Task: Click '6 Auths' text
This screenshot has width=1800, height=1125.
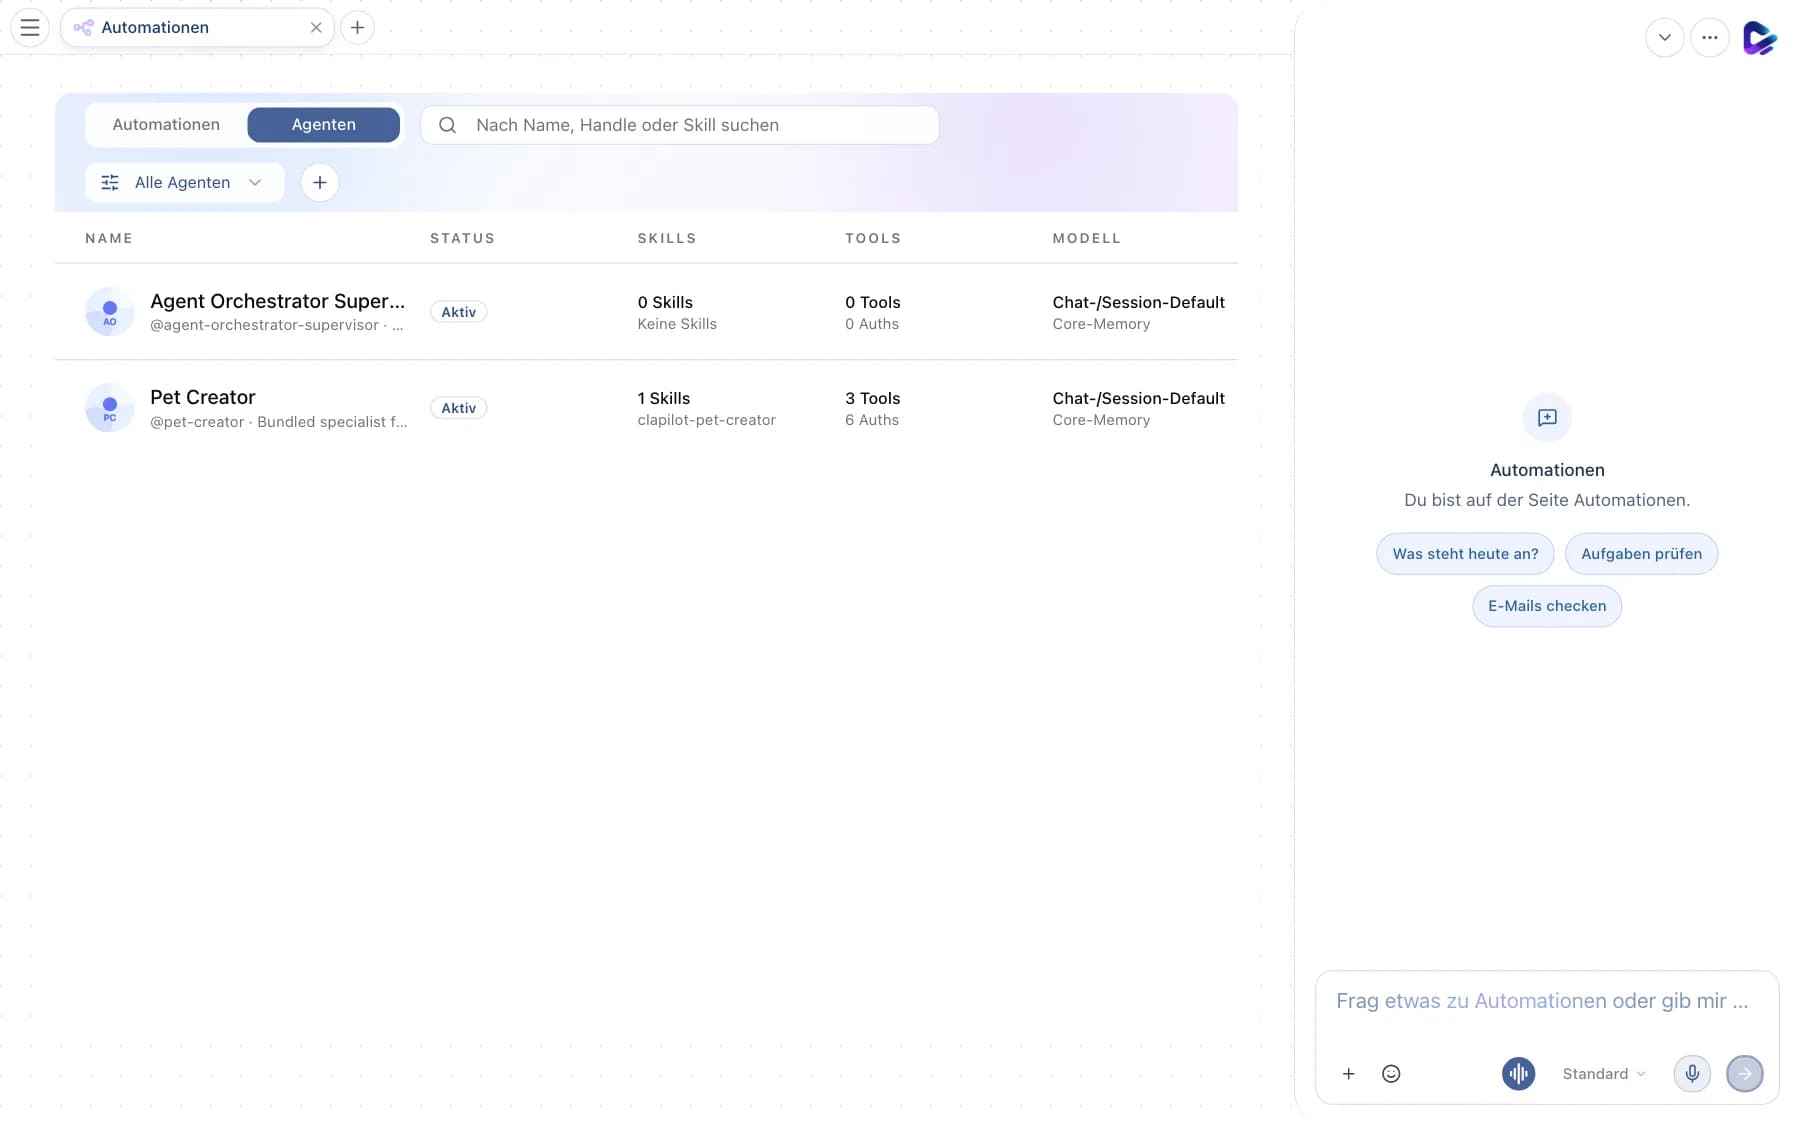Action: (x=872, y=420)
